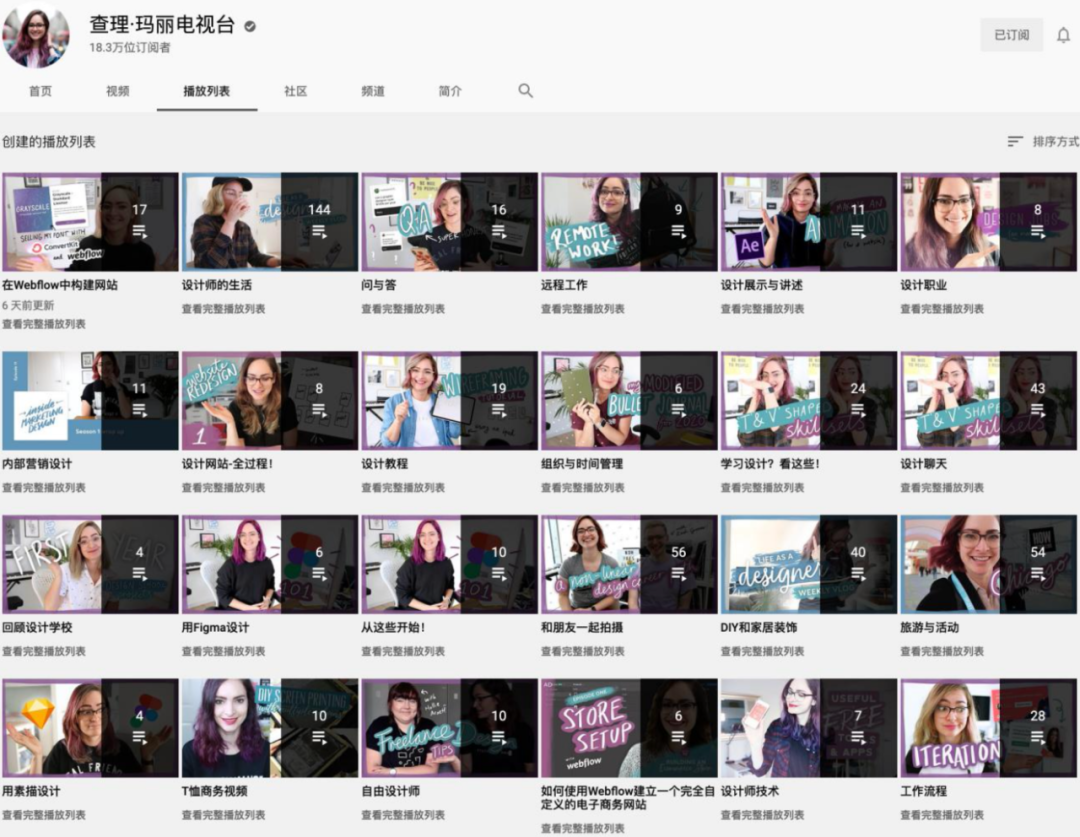The height and width of the screenshot is (837, 1080).
Task: Open the 在Webflow中构建网站 playlist thumbnail
Action: coord(90,222)
